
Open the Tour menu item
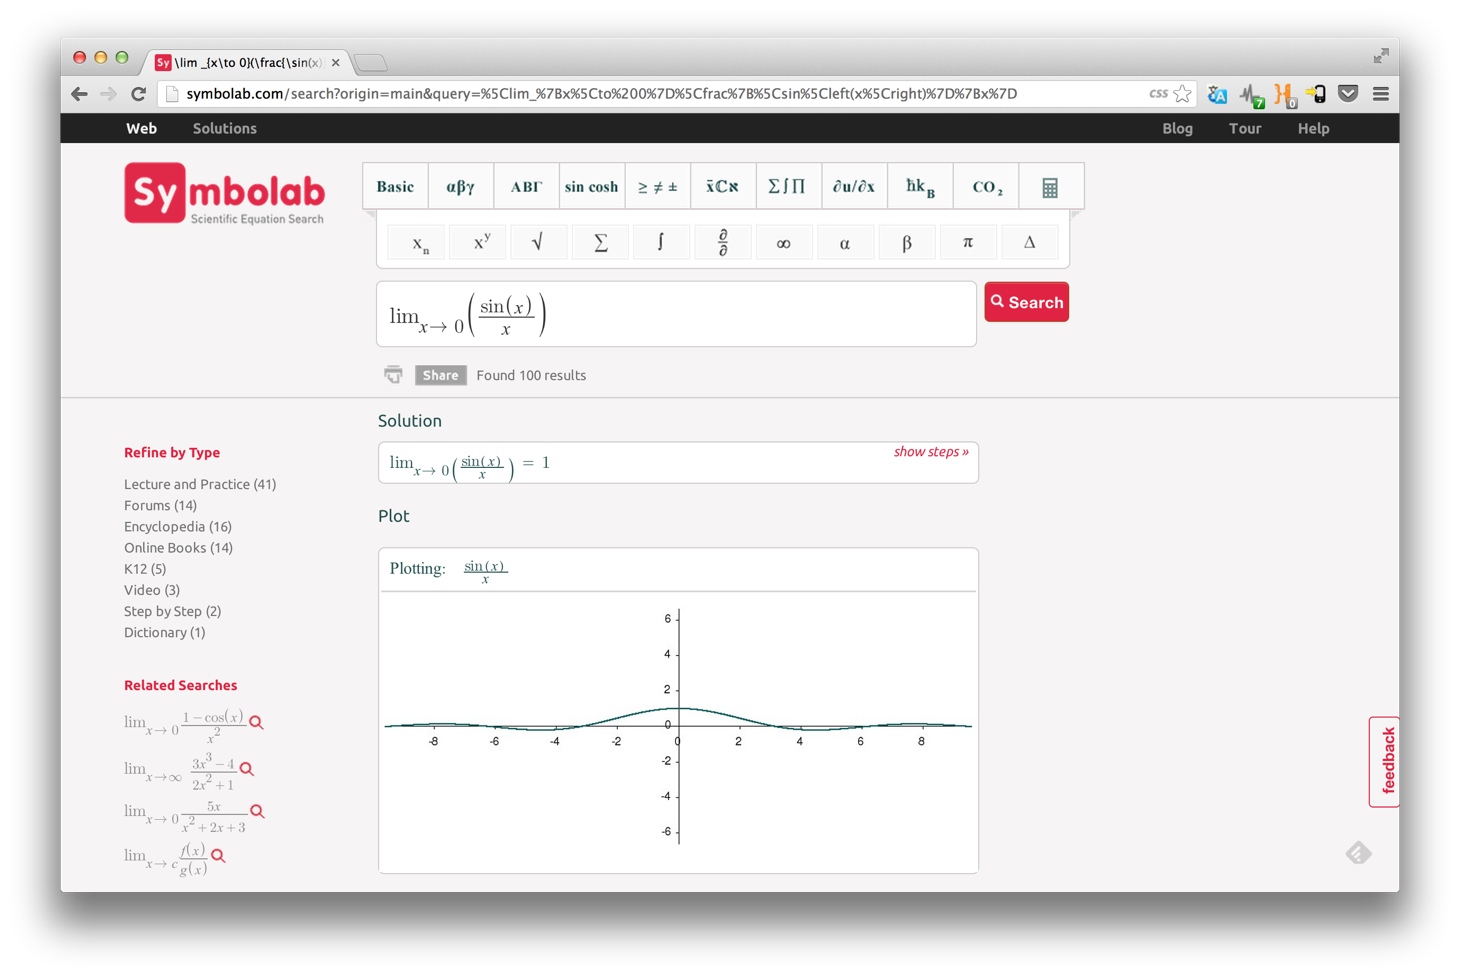coord(1244,128)
